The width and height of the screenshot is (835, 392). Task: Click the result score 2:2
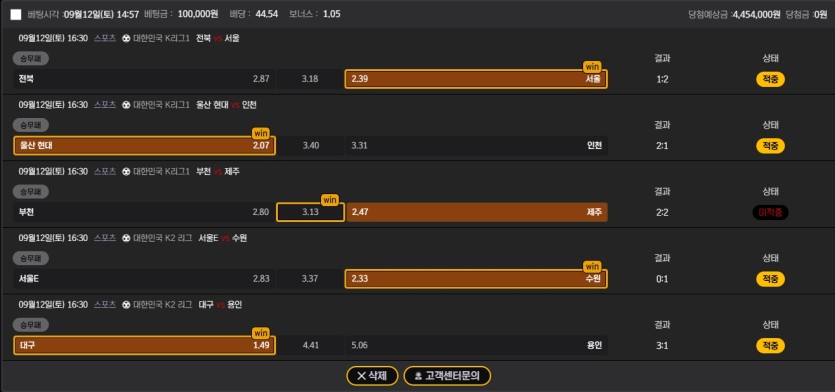pos(662,213)
